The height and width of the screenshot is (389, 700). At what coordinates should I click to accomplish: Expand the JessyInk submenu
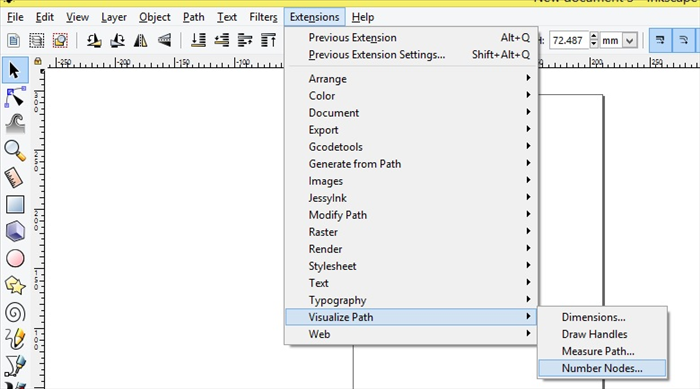[411, 198]
